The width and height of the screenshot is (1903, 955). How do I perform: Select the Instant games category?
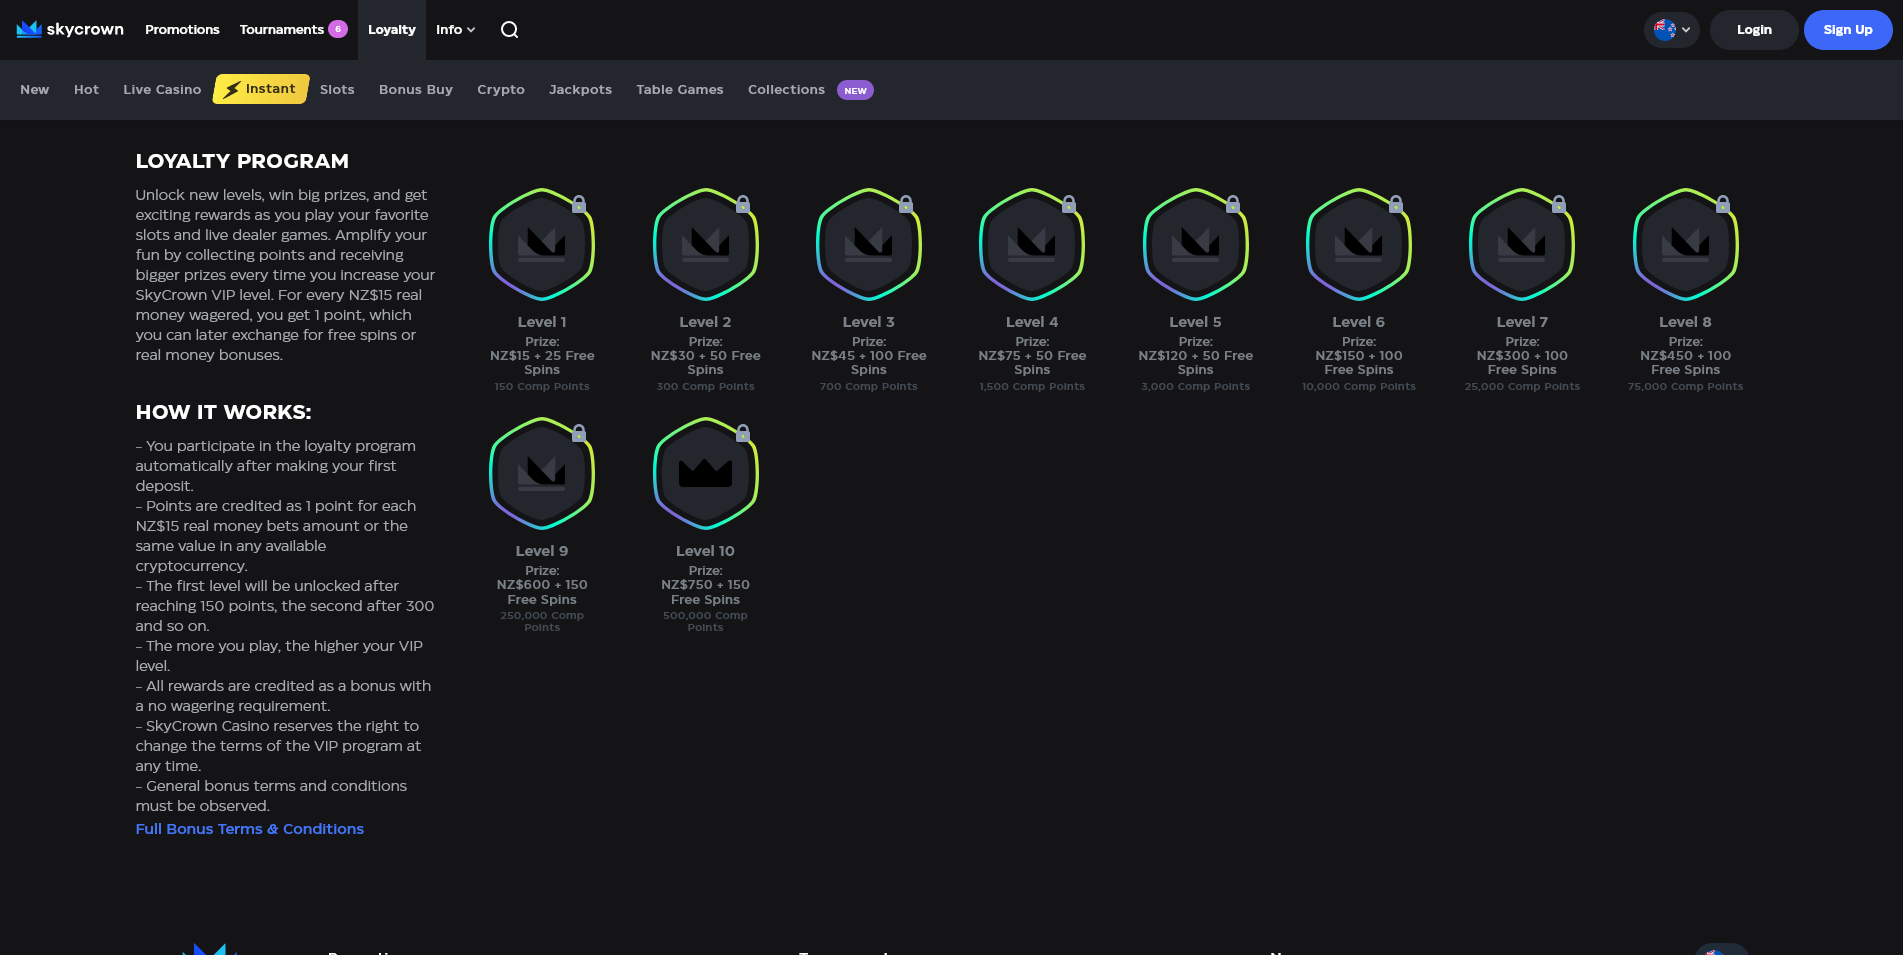[x=261, y=89]
